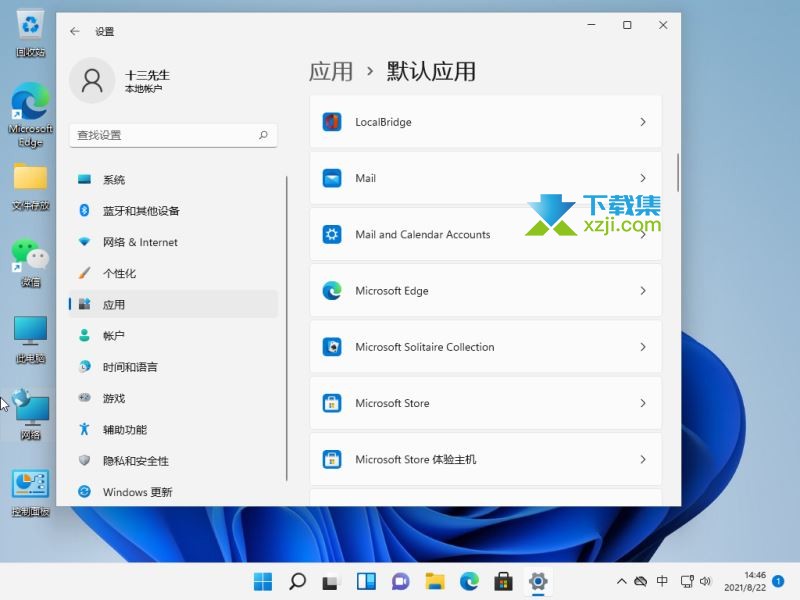Select the 控制面板 desktop icon

30,493
